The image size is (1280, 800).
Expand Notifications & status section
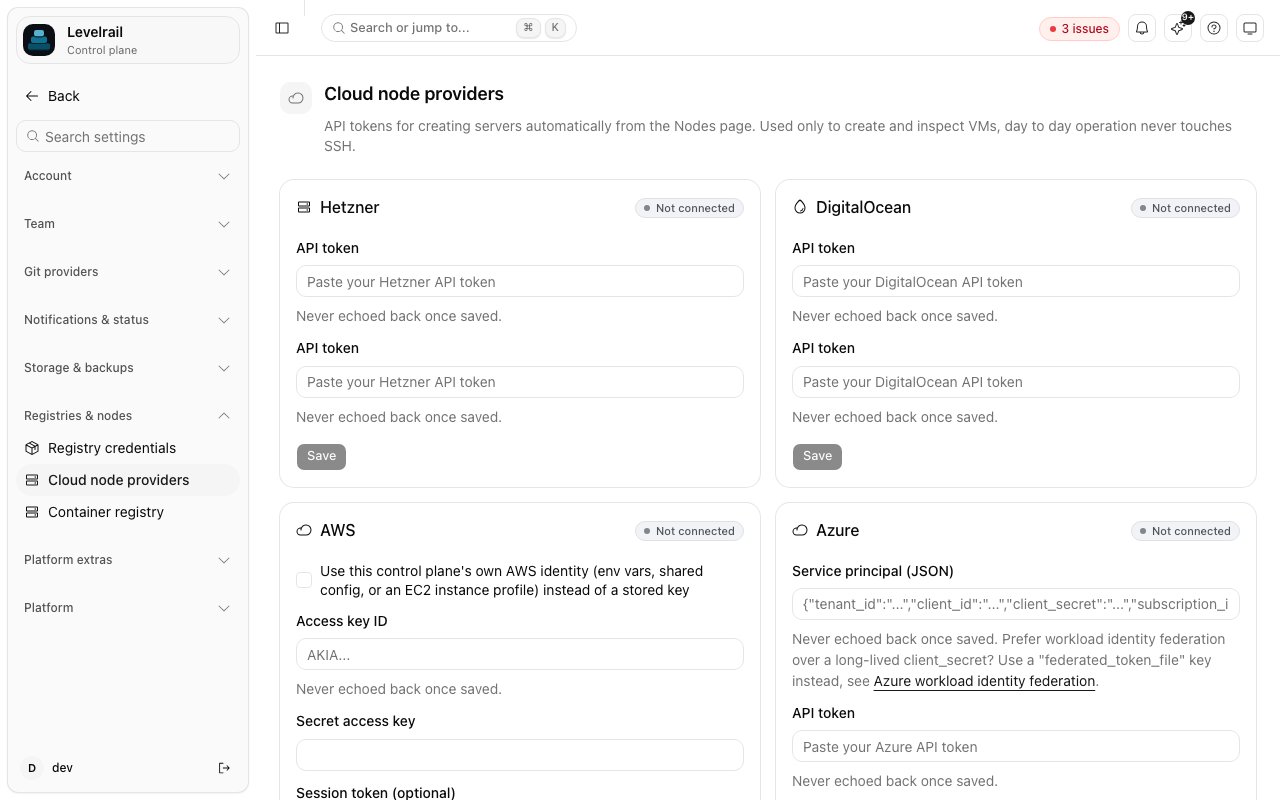coord(128,320)
